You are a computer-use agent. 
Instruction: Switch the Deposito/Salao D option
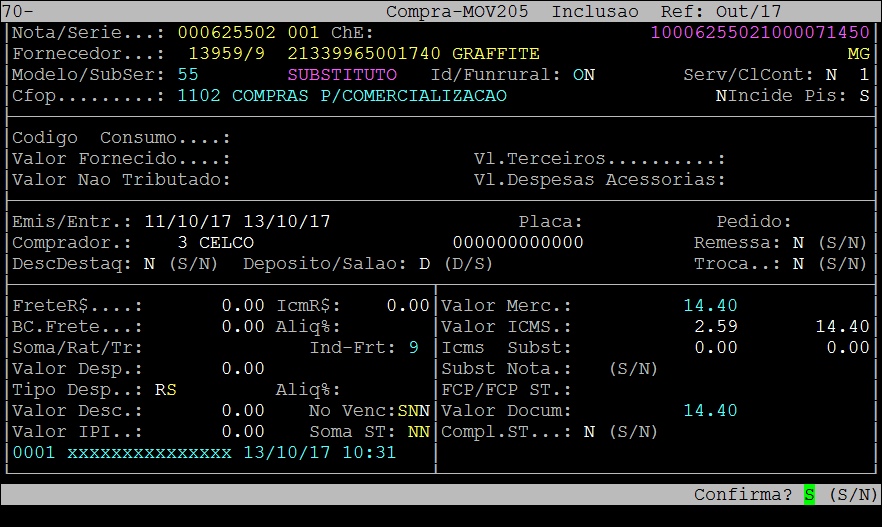click(x=424, y=264)
